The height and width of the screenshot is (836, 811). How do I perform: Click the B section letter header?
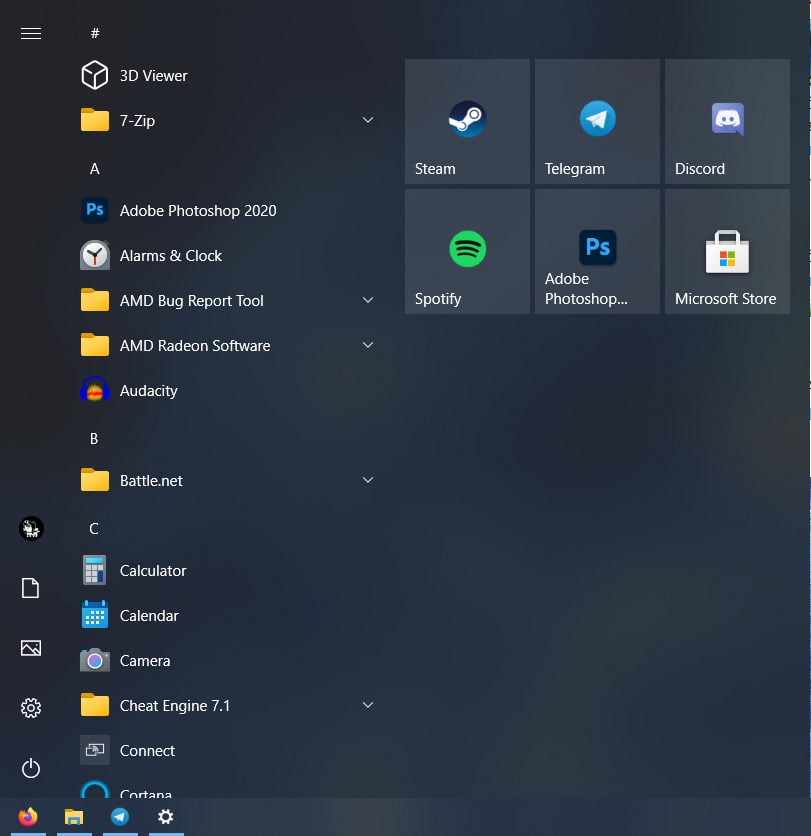94,438
